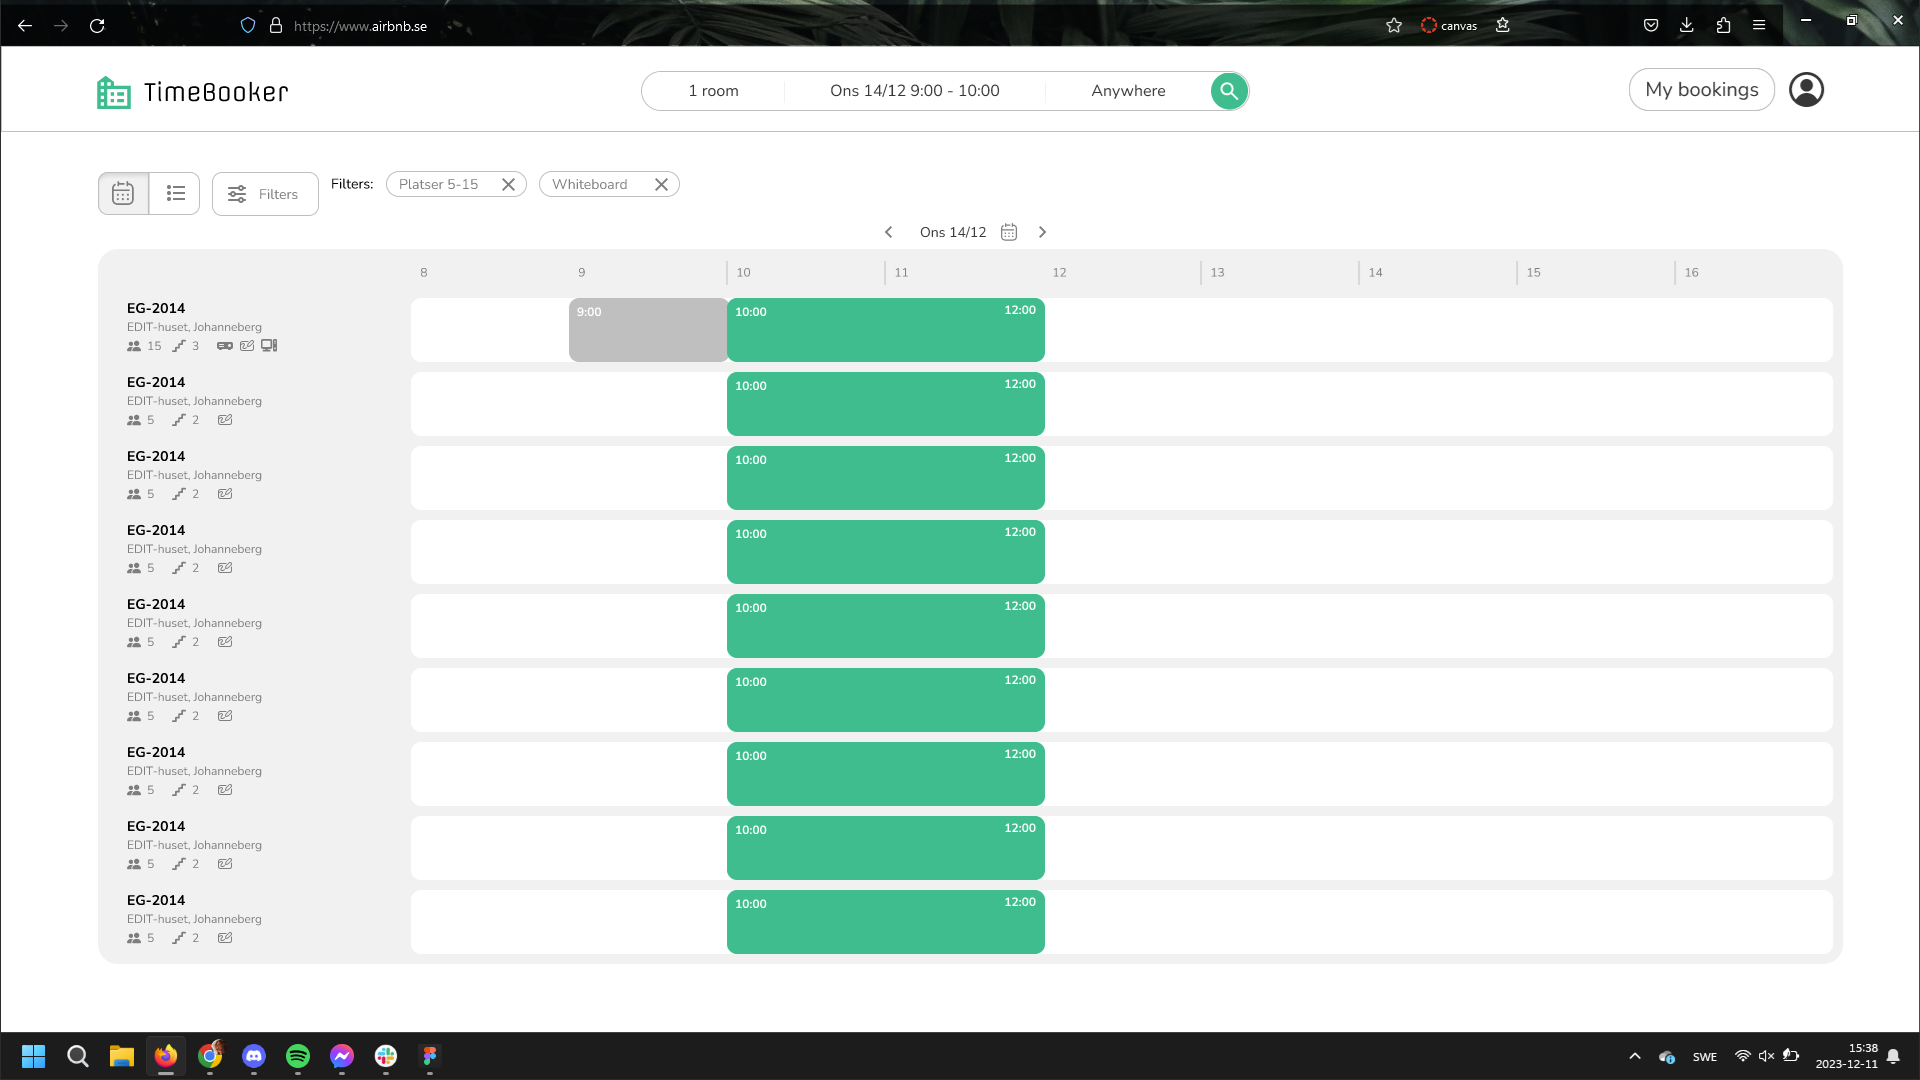This screenshot has width=1920, height=1080.
Task: Switch to calendar view
Action: pos(123,193)
